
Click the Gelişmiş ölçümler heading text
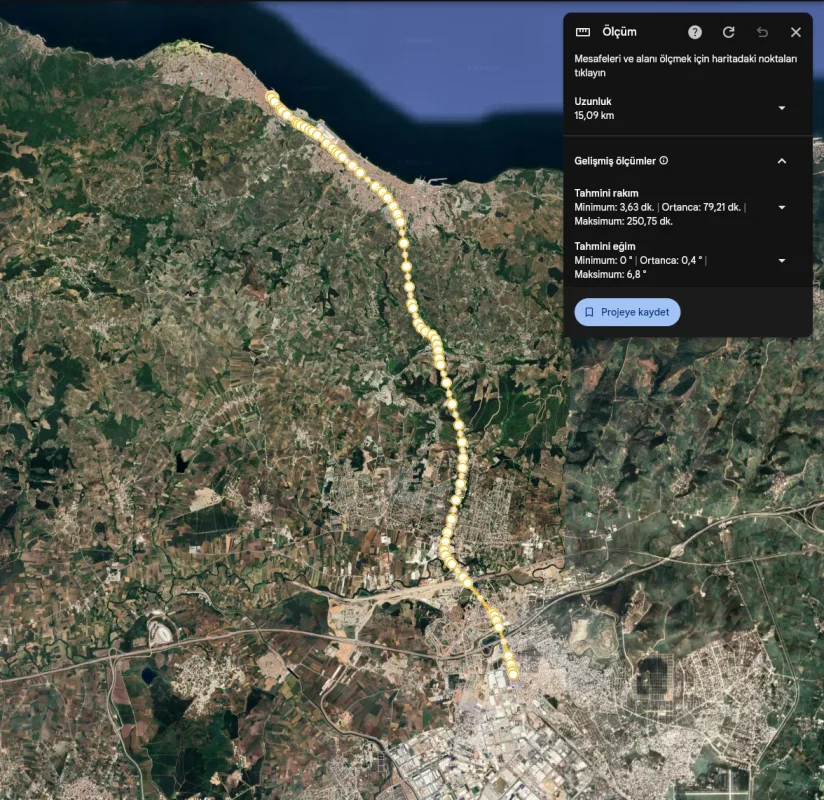coord(615,161)
